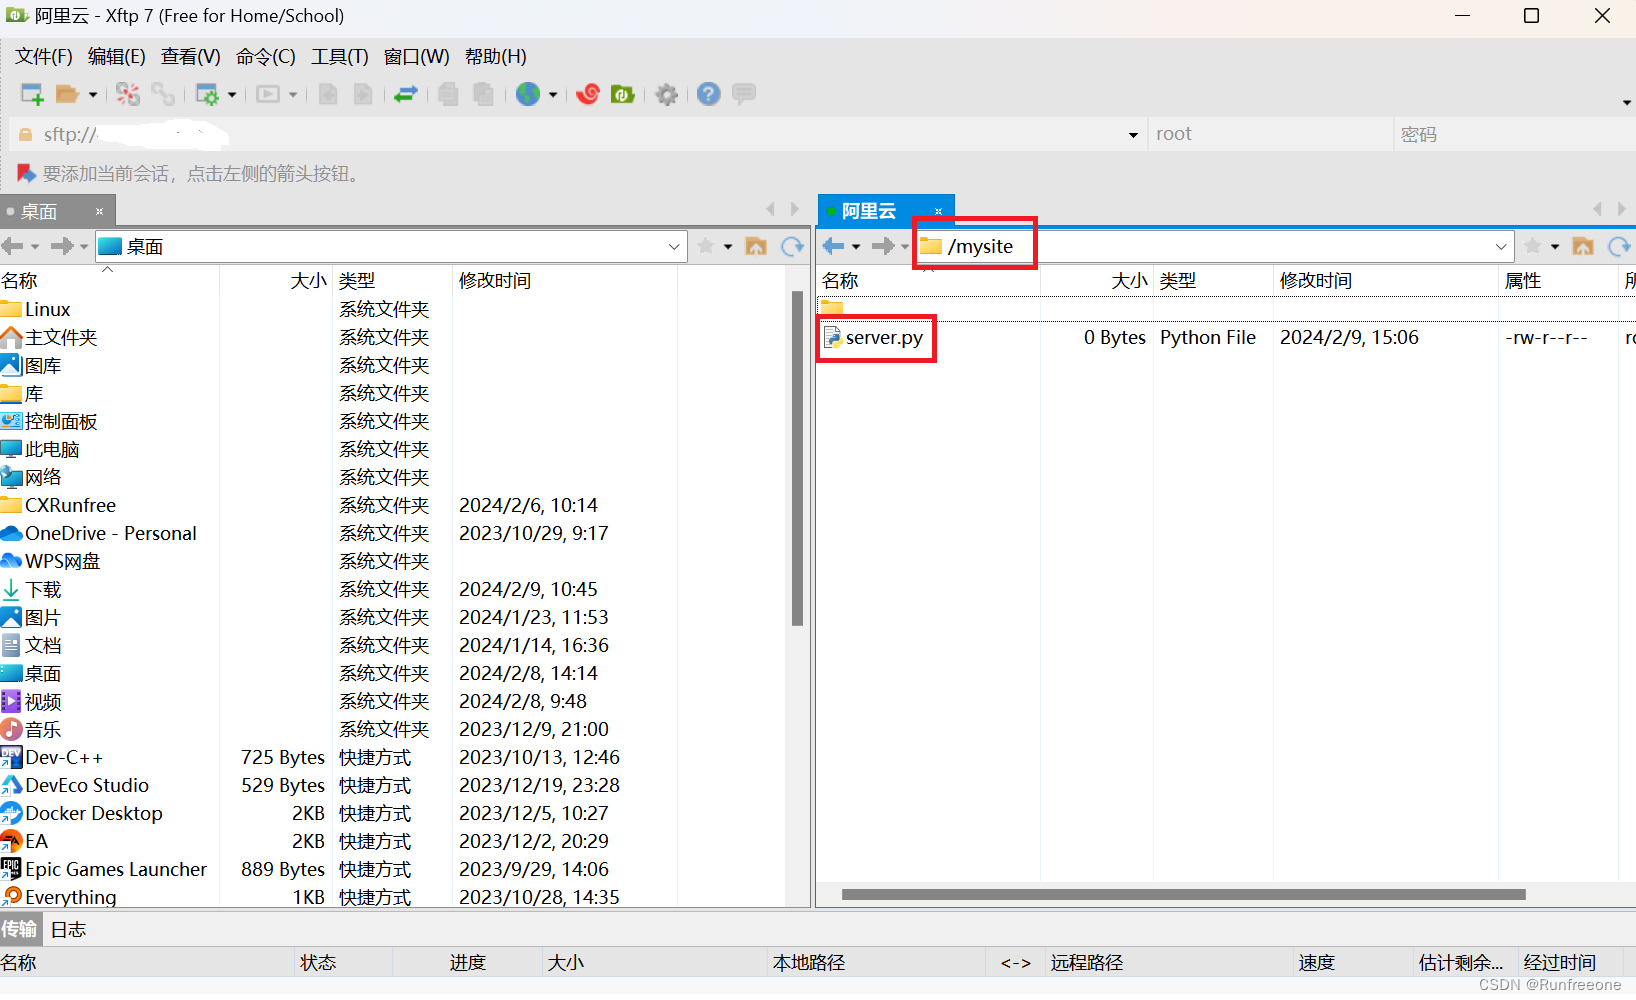This screenshot has width=1636, height=1000.
Task: Switch to the 传输 transfer tab
Action: point(19,930)
